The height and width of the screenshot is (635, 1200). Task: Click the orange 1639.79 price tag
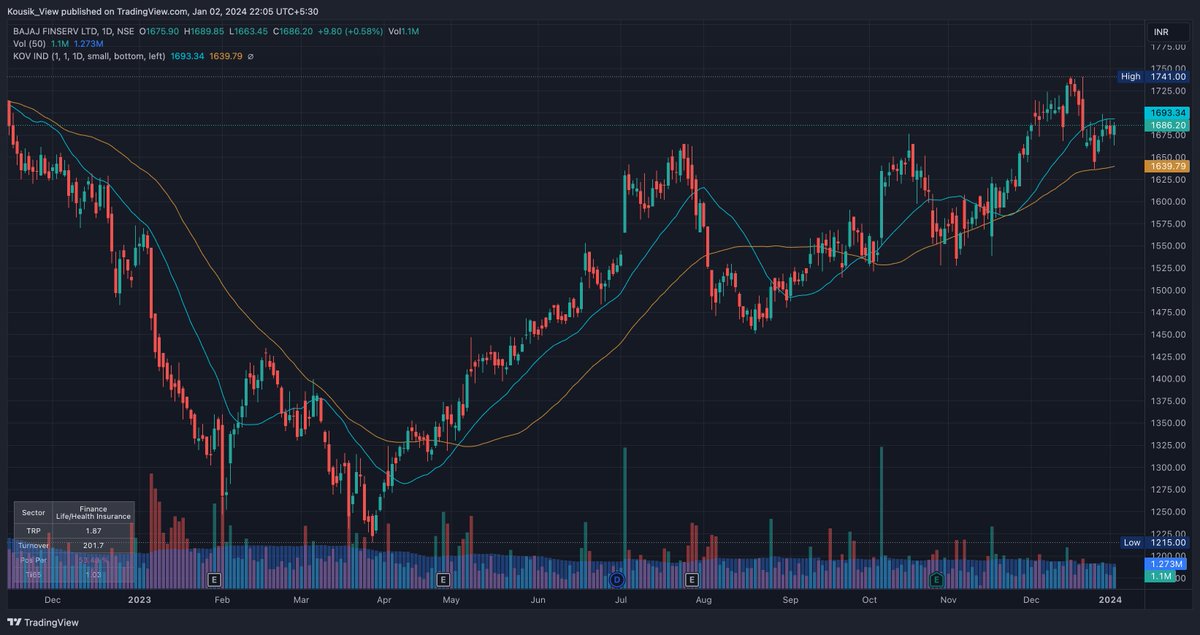1168,166
